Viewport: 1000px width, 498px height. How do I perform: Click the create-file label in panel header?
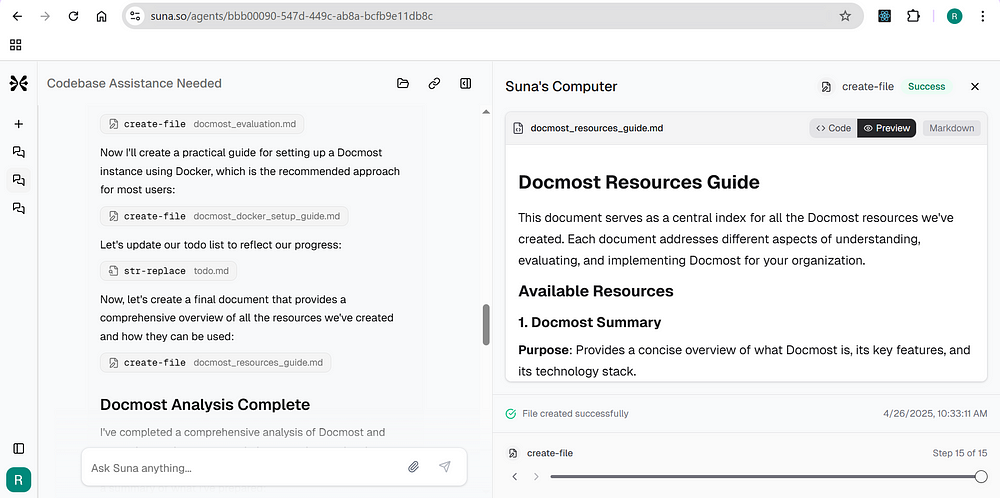868,87
